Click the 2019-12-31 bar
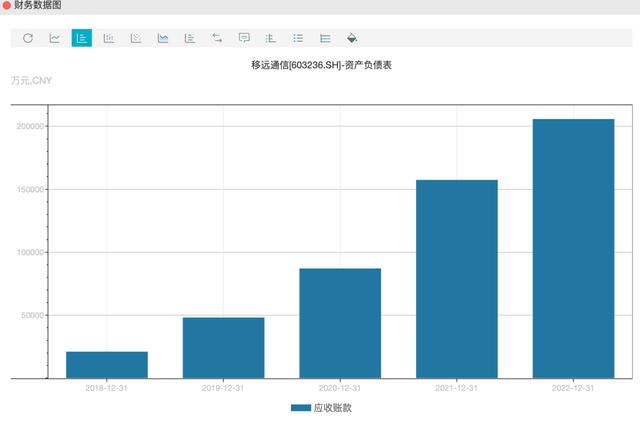This screenshot has width=640, height=422. click(x=223, y=348)
